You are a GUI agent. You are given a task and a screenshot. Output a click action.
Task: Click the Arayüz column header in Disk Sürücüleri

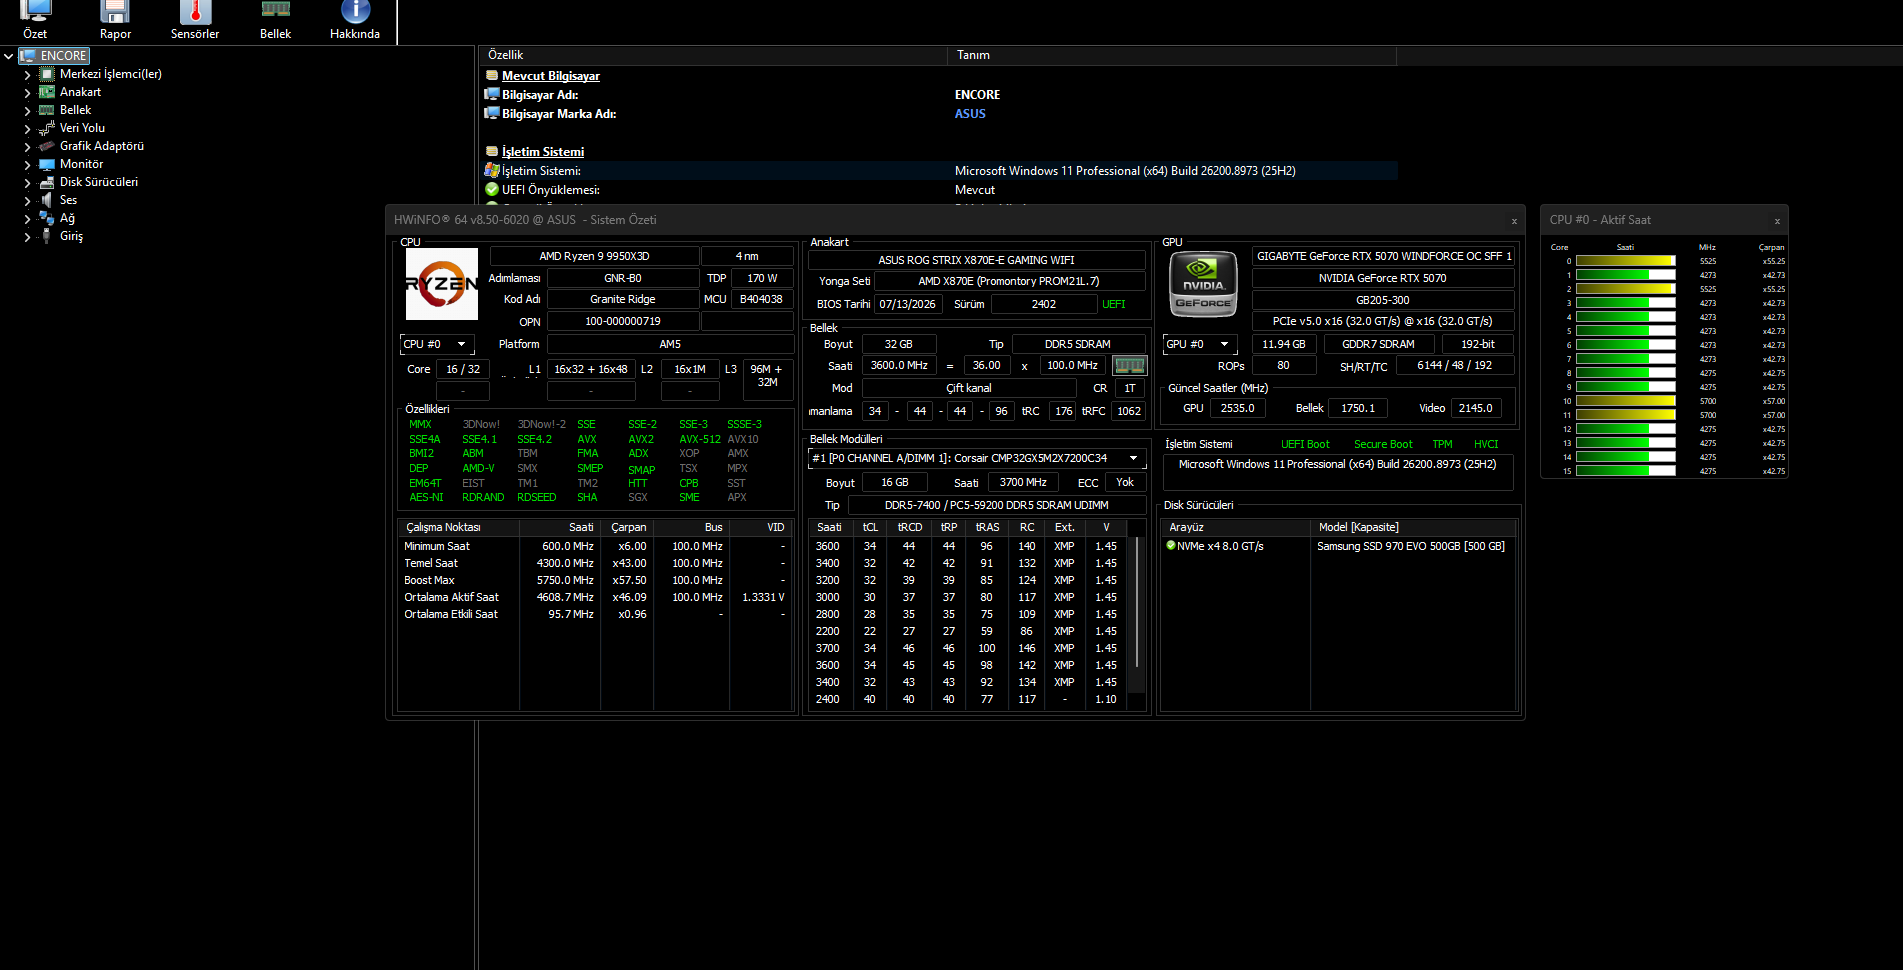pos(1236,527)
